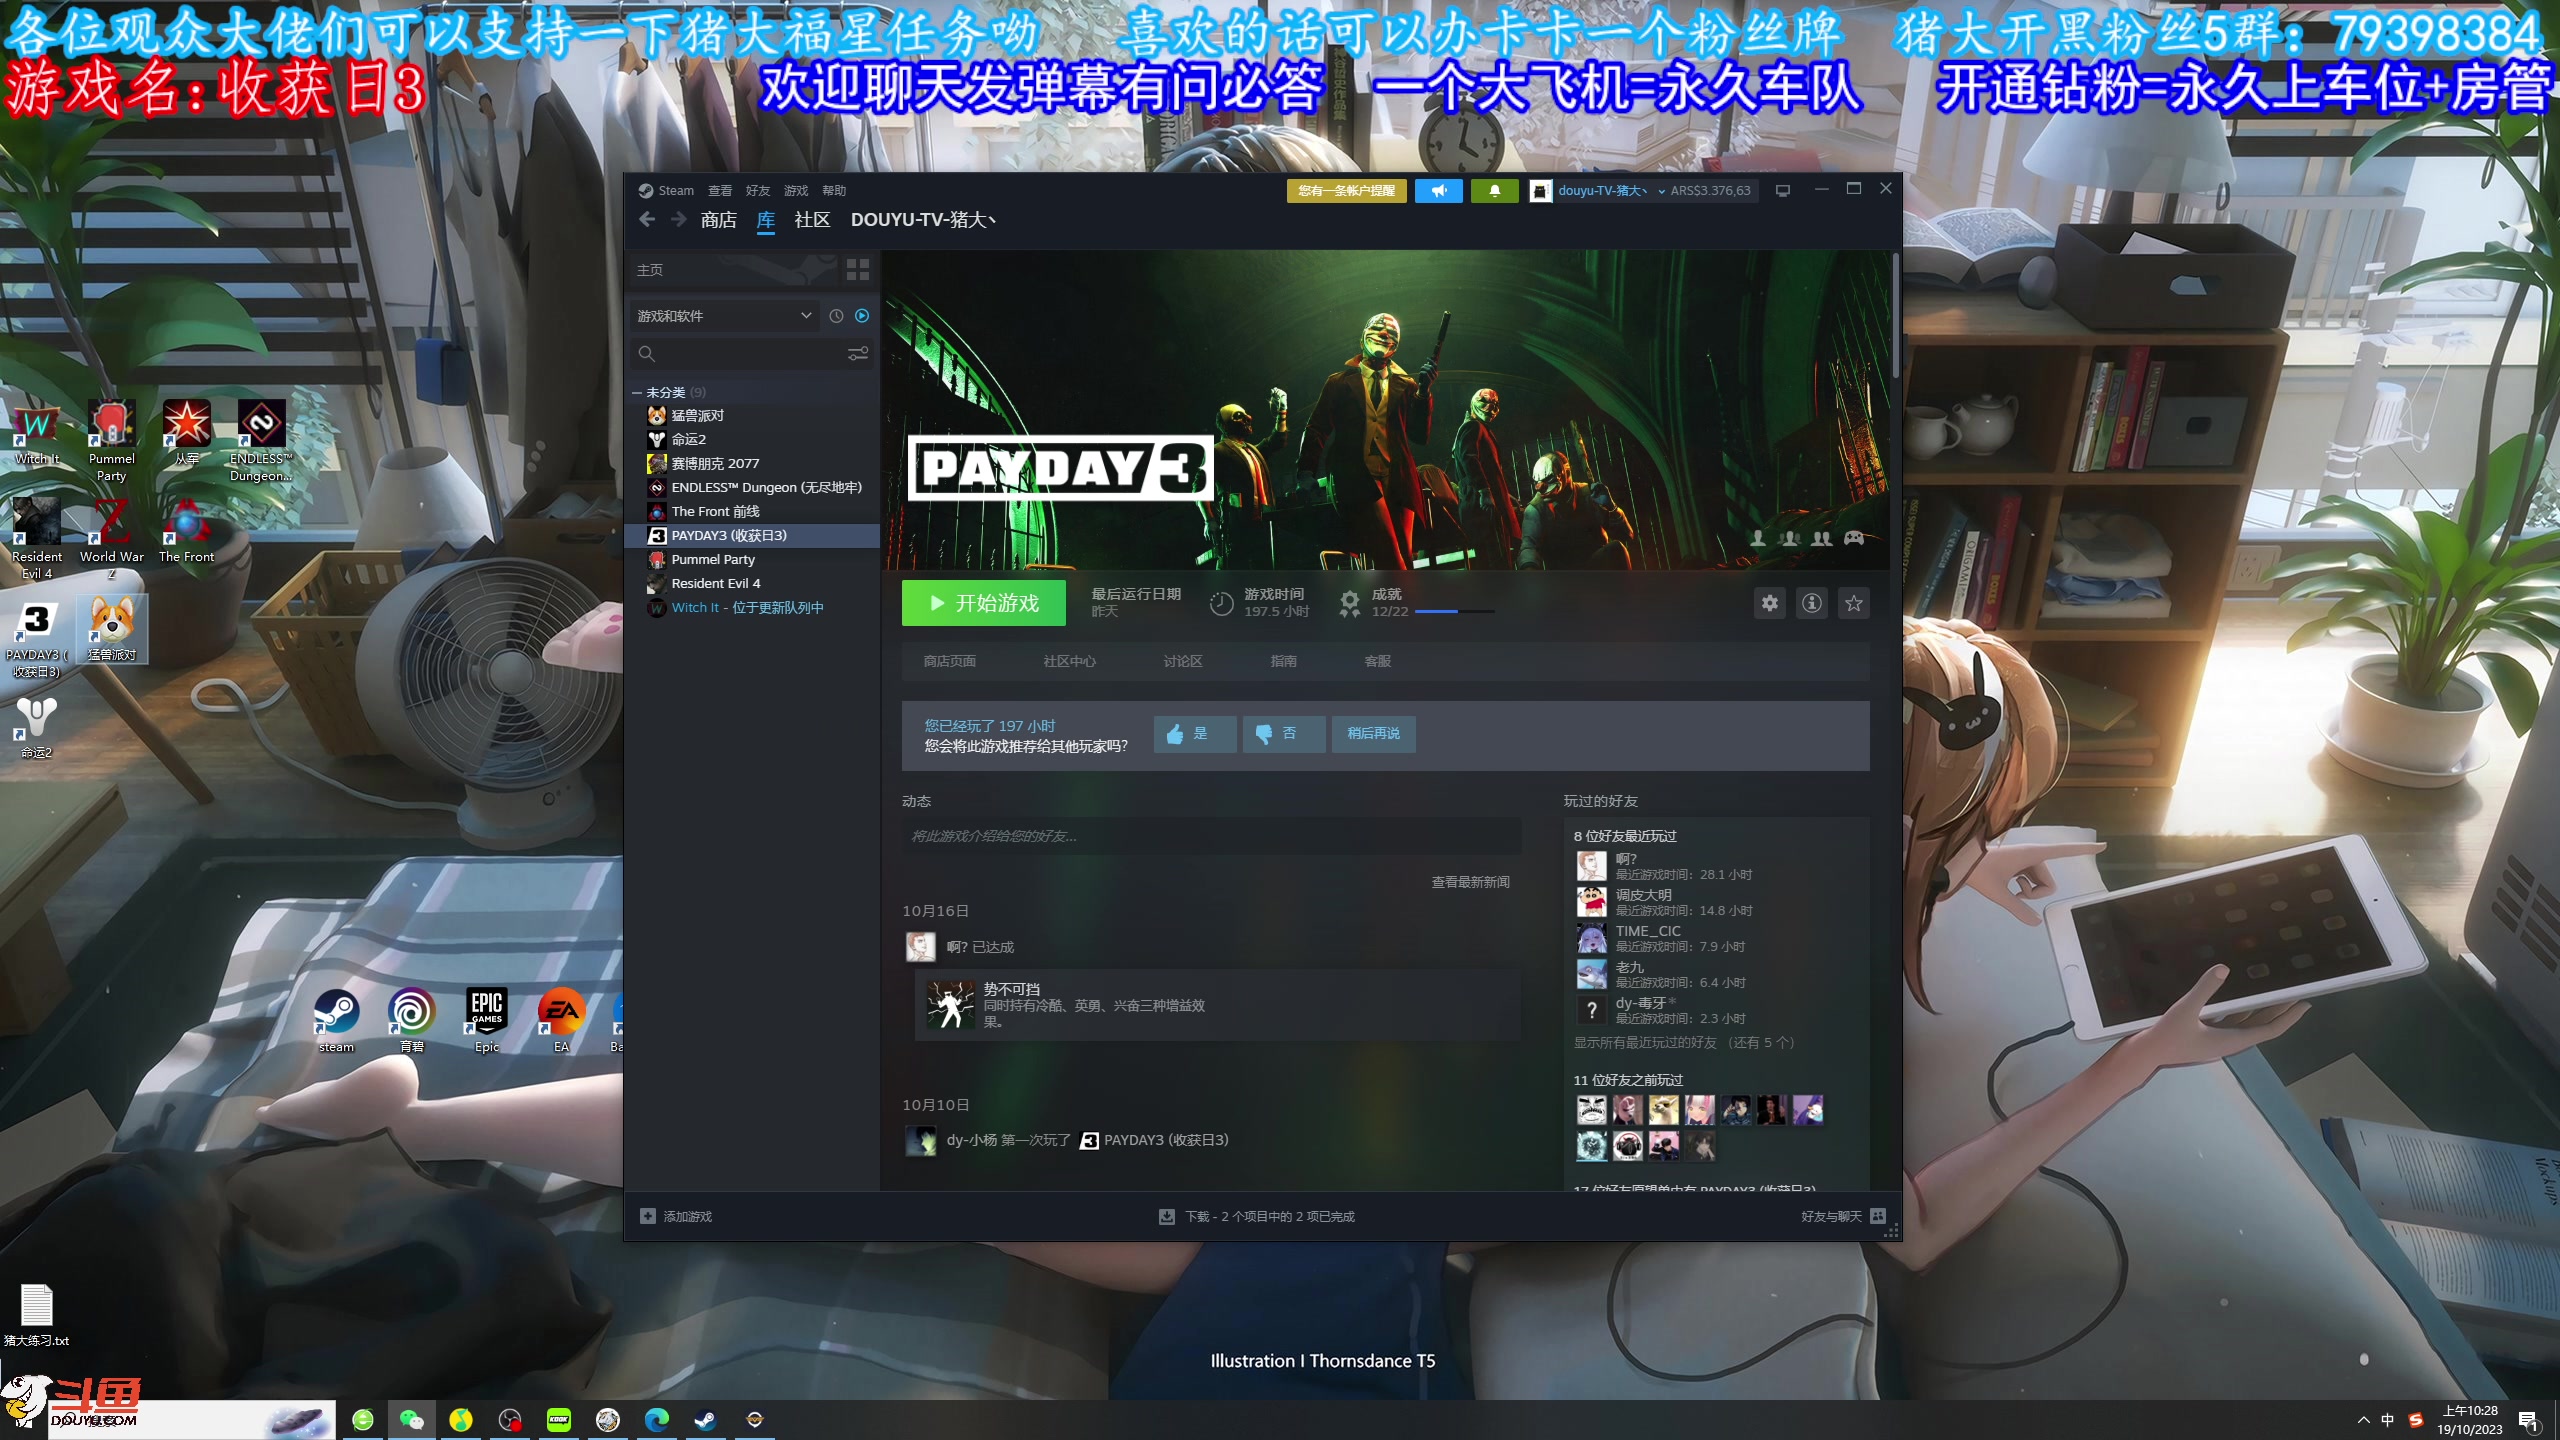The width and height of the screenshot is (2560, 1440).
Task: Open 好友与聊天 friends and chat
Action: coord(1843,1216)
